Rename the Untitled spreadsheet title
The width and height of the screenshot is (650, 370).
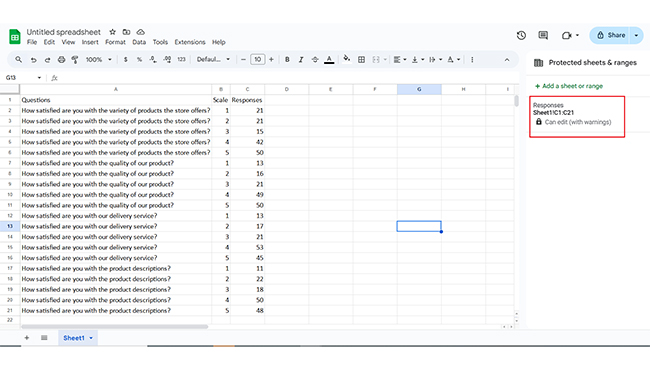click(x=63, y=32)
